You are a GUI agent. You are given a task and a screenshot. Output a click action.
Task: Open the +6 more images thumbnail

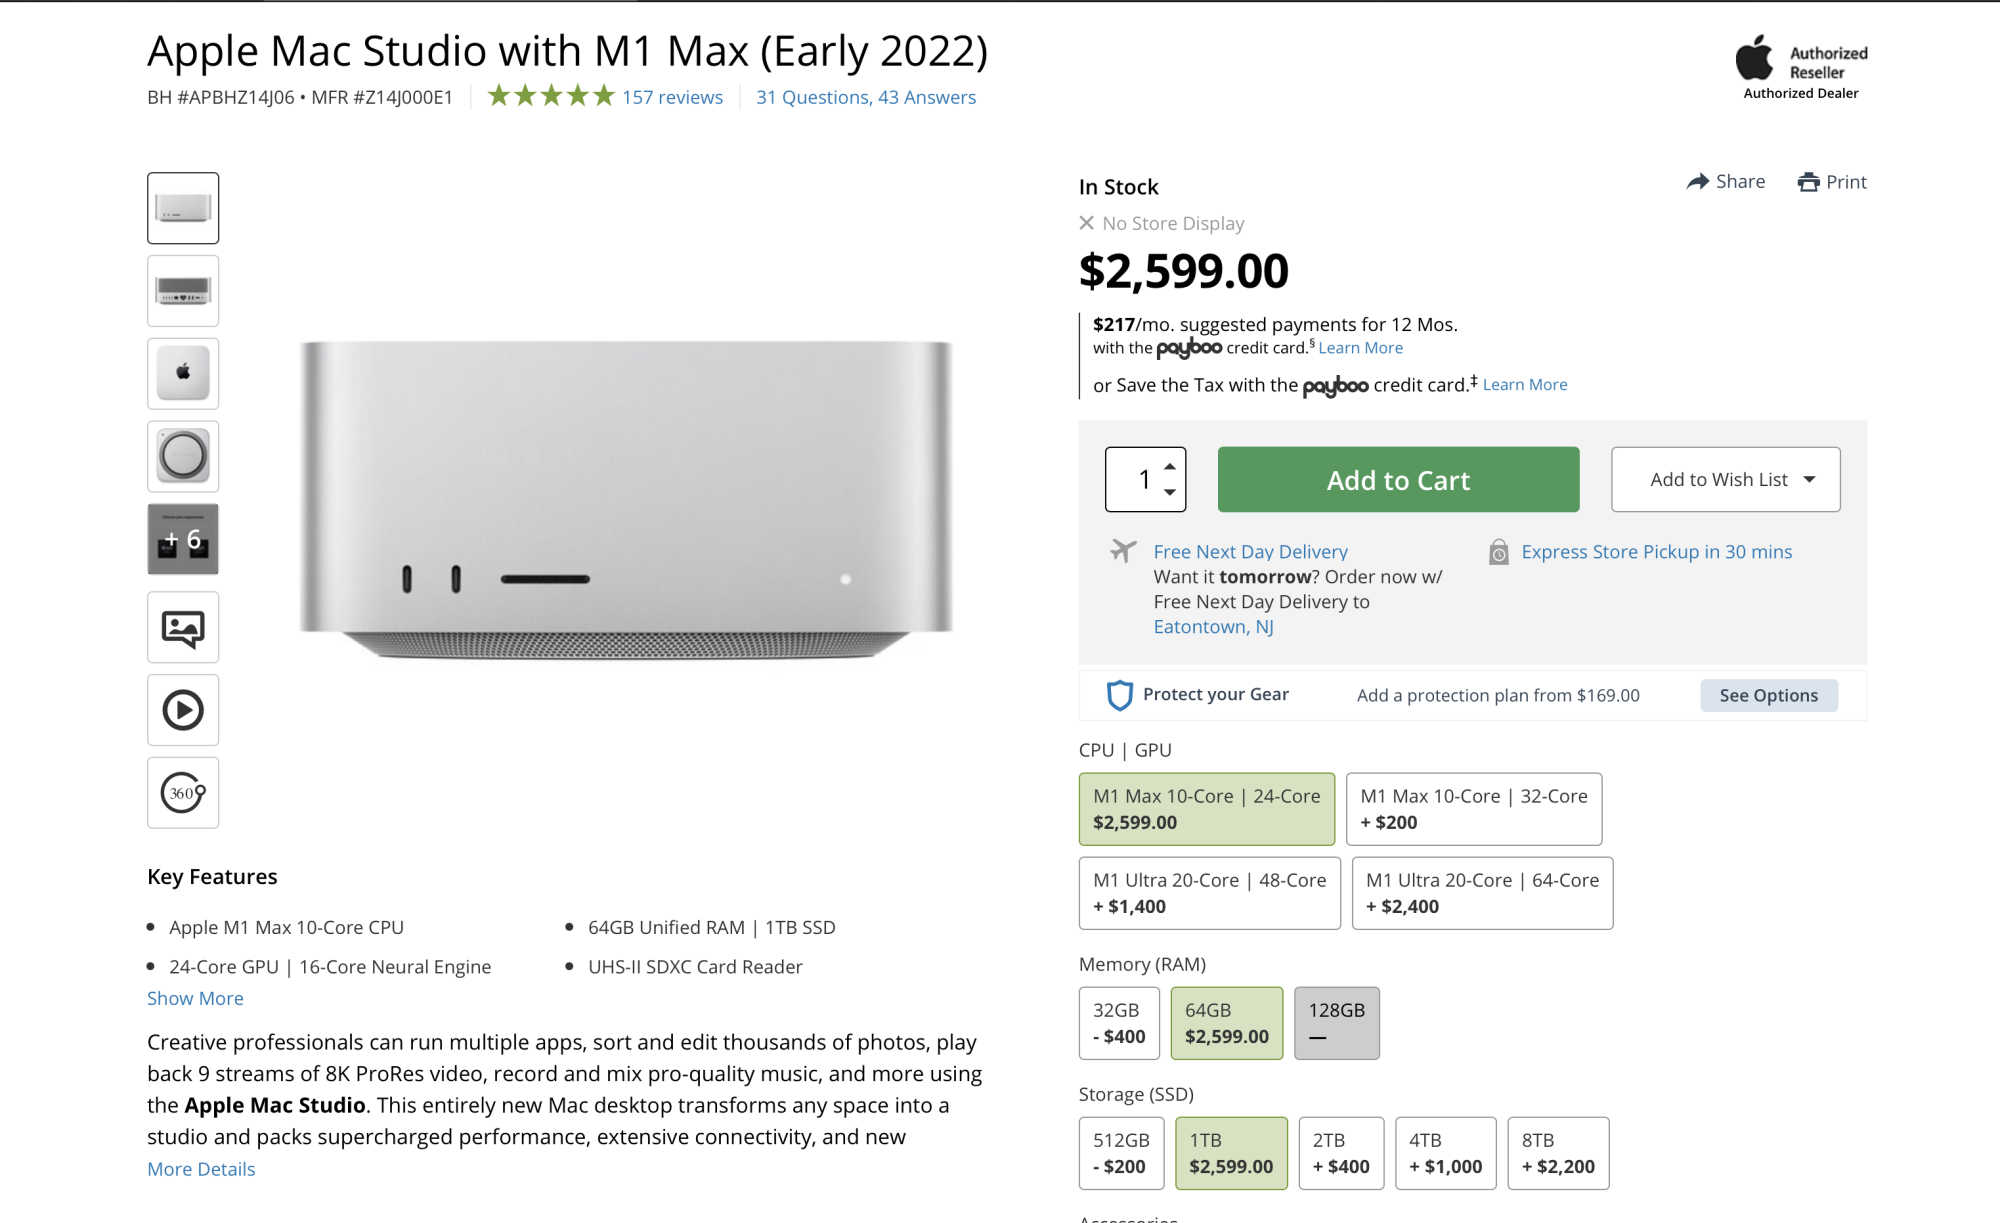tap(183, 540)
